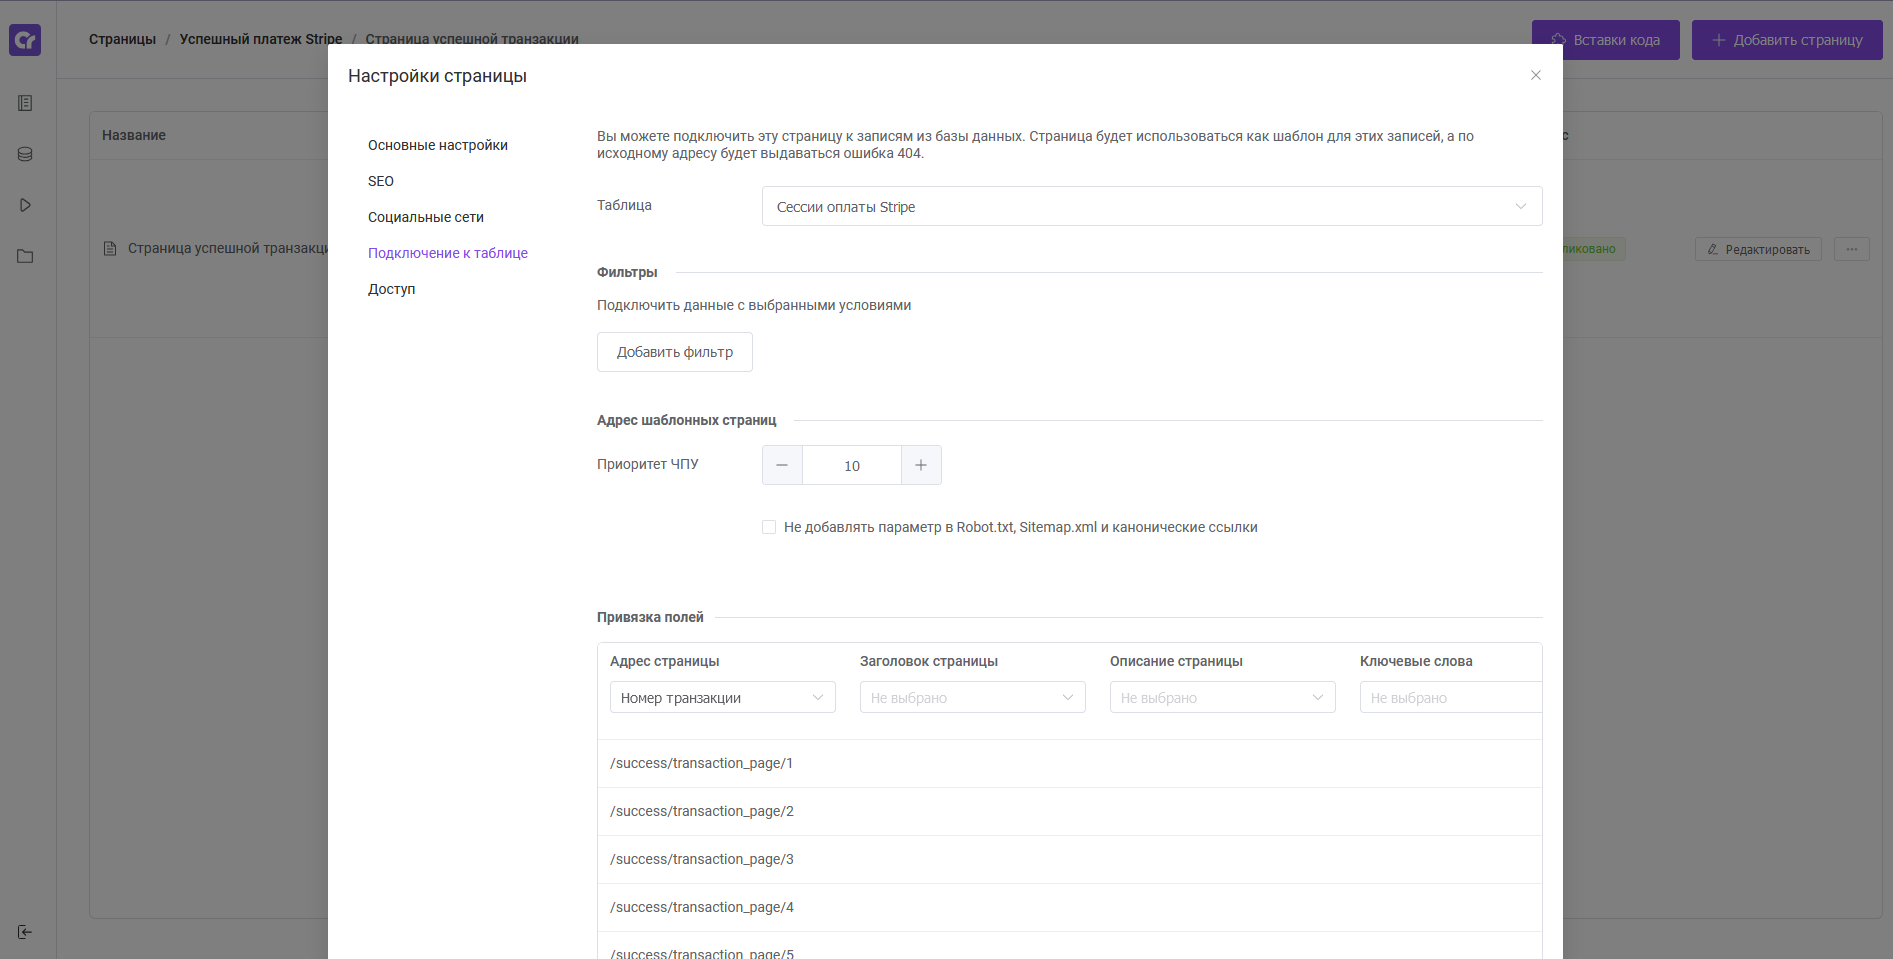Viewport: 1893px width, 959px height.
Task: Click the /success/transaction_page/1 row
Action: [1069, 763]
